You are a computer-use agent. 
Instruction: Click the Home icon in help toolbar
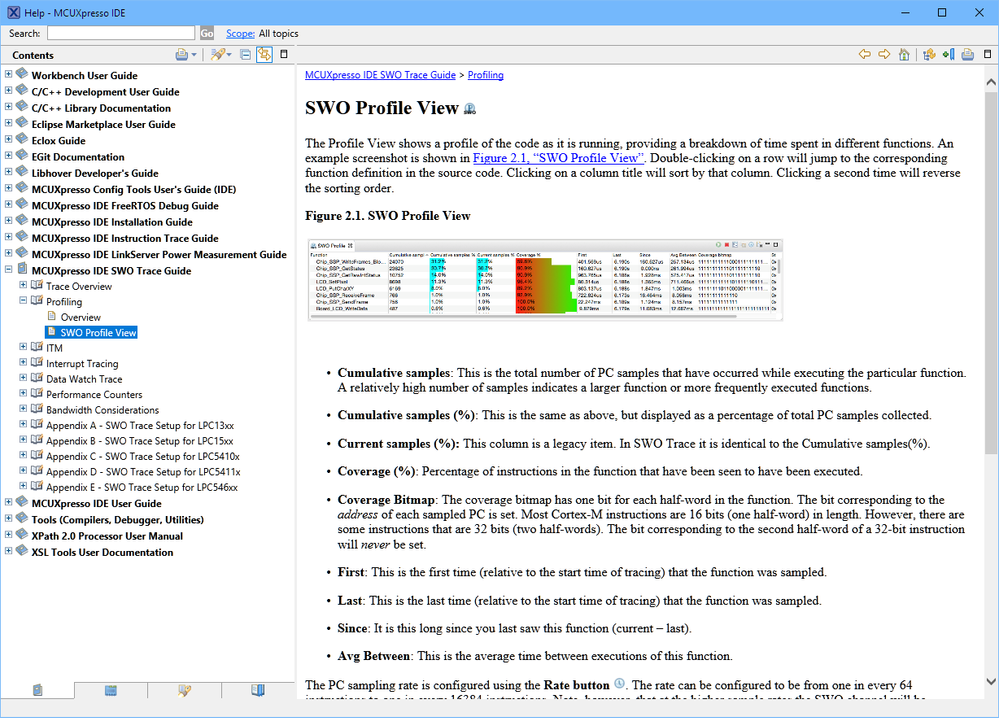coord(904,54)
